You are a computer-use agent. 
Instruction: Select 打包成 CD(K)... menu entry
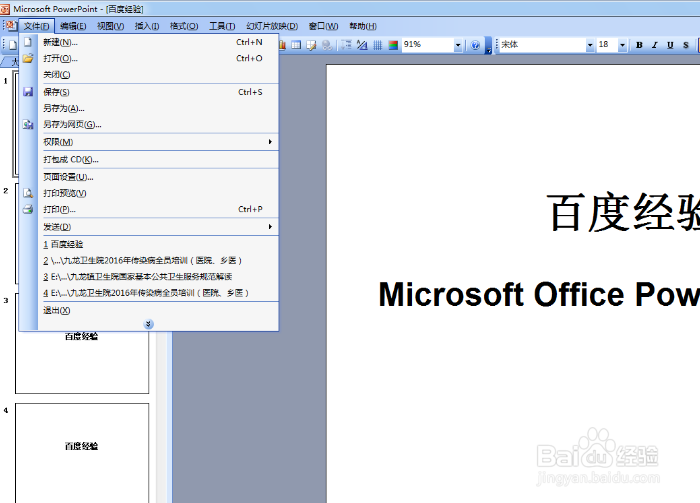click(150, 159)
